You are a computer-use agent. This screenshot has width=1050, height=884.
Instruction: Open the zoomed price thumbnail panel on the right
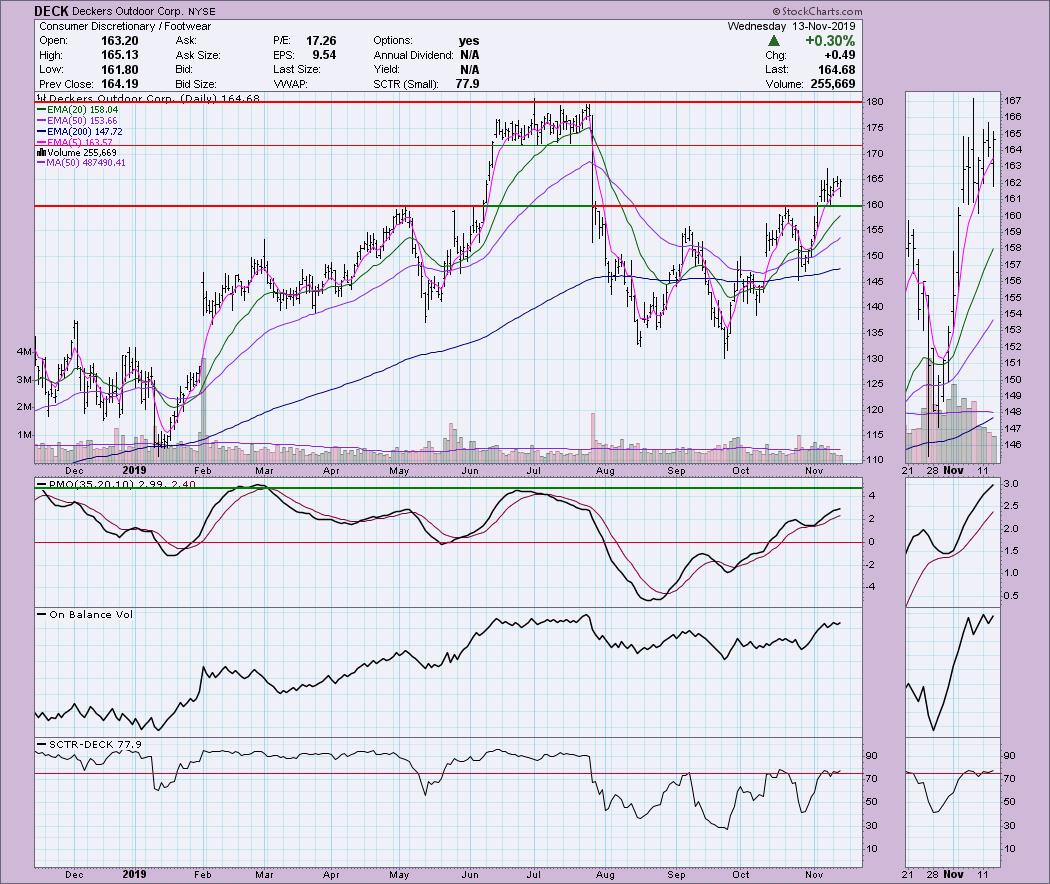click(952, 277)
